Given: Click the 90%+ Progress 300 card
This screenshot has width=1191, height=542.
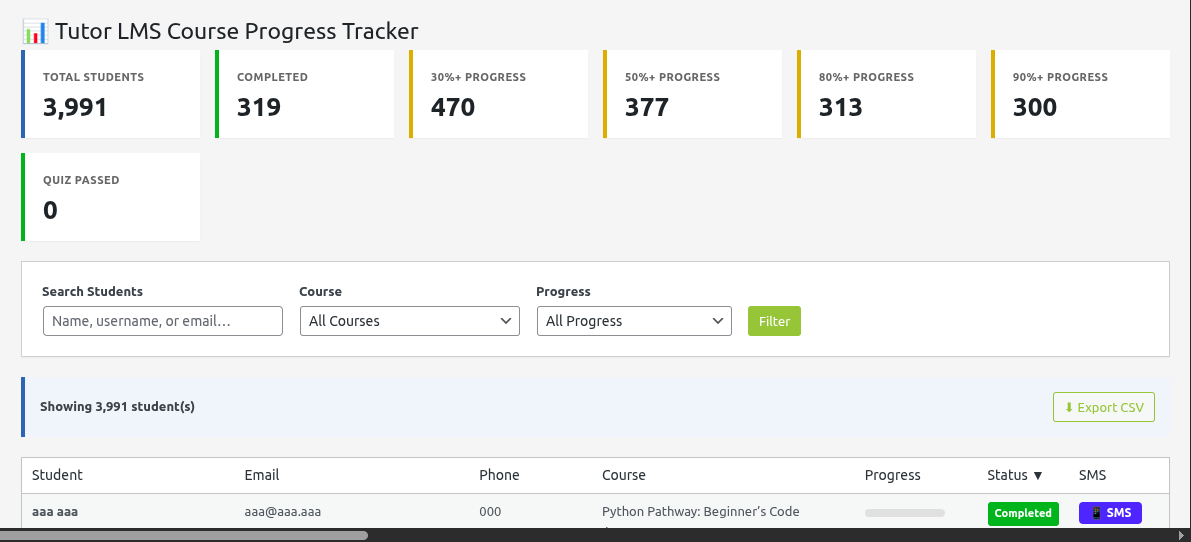Looking at the screenshot, I should (1080, 94).
